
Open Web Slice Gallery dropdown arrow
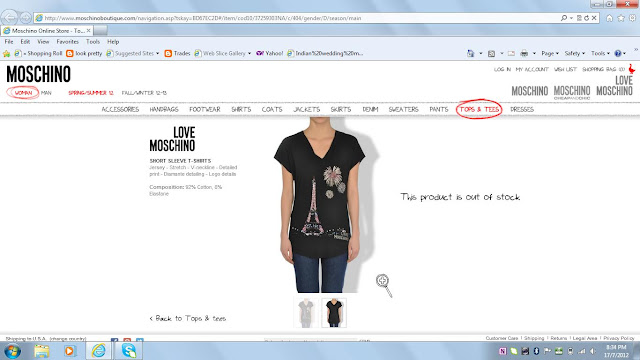pyautogui.click(x=249, y=53)
